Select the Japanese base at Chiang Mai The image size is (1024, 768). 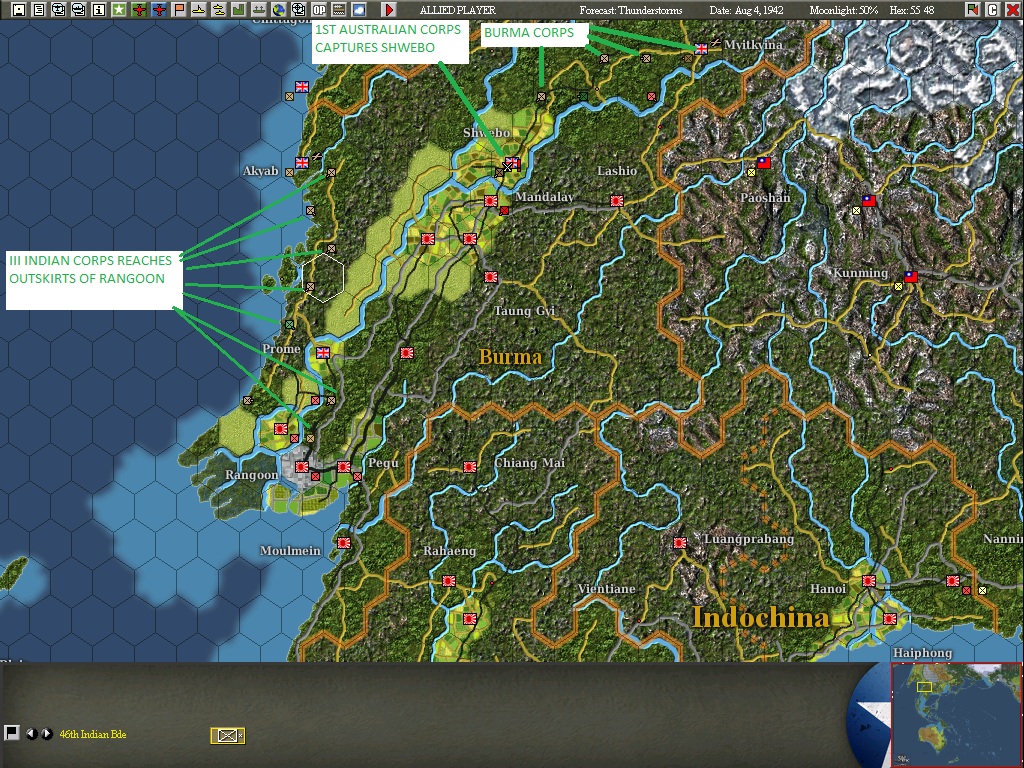pyautogui.click(x=470, y=467)
